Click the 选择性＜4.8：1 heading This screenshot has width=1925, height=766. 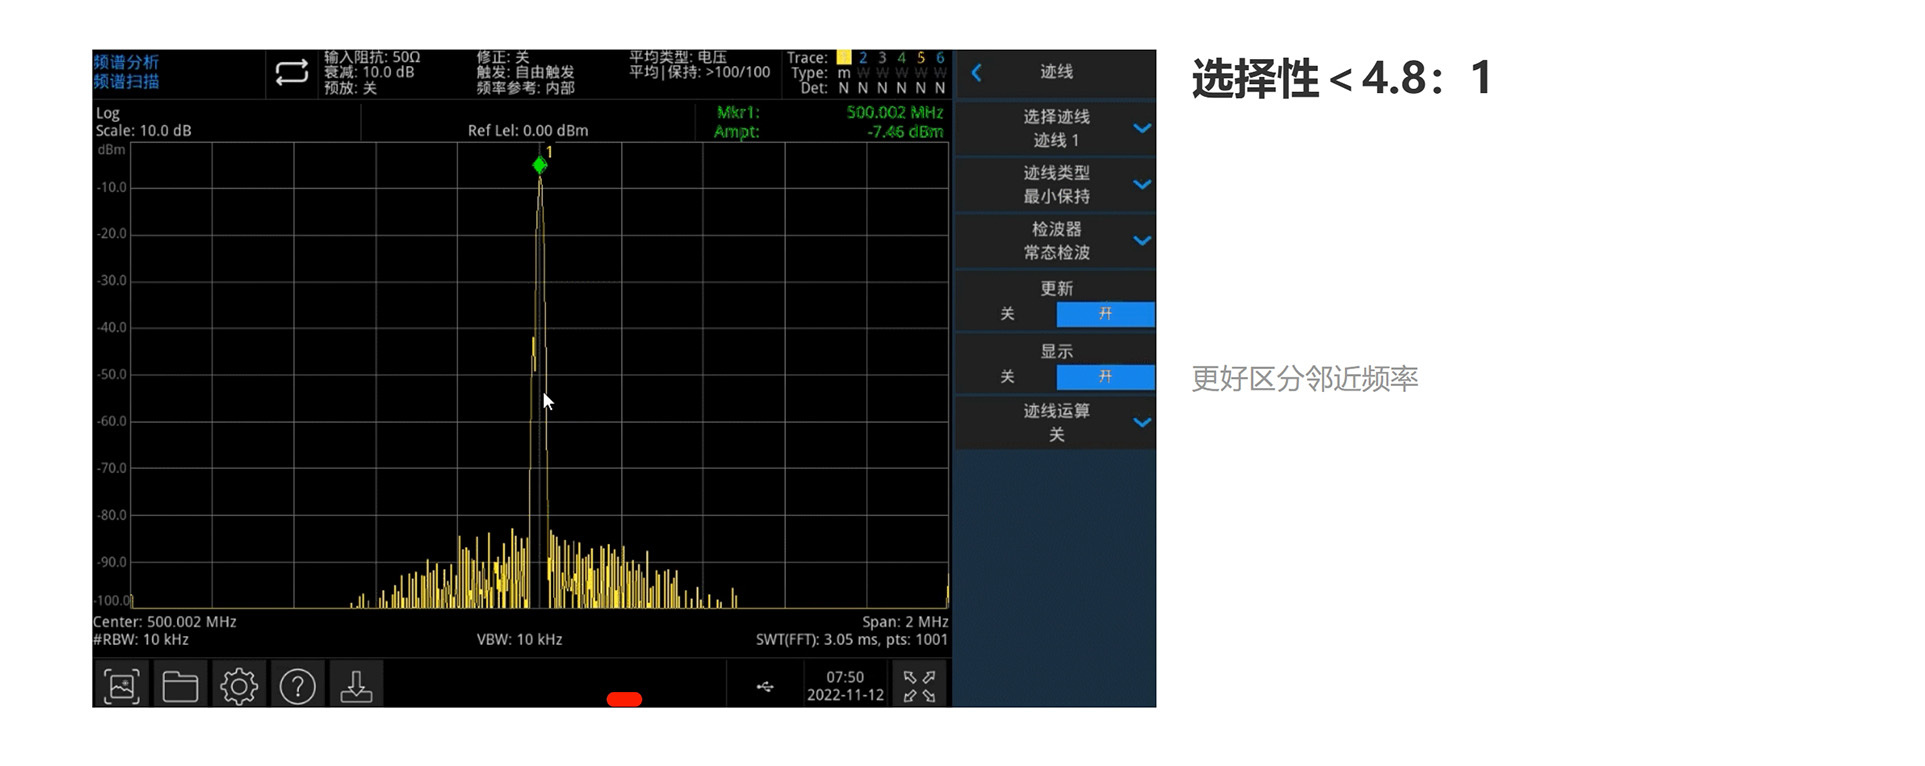(1342, 78)
